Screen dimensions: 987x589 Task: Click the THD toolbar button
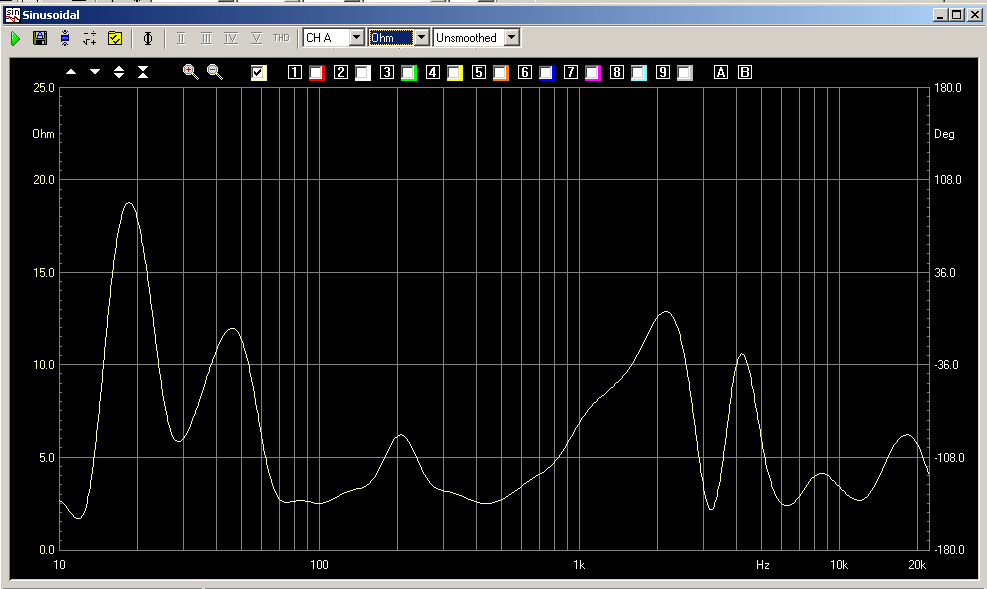click(x=281, y=38)
